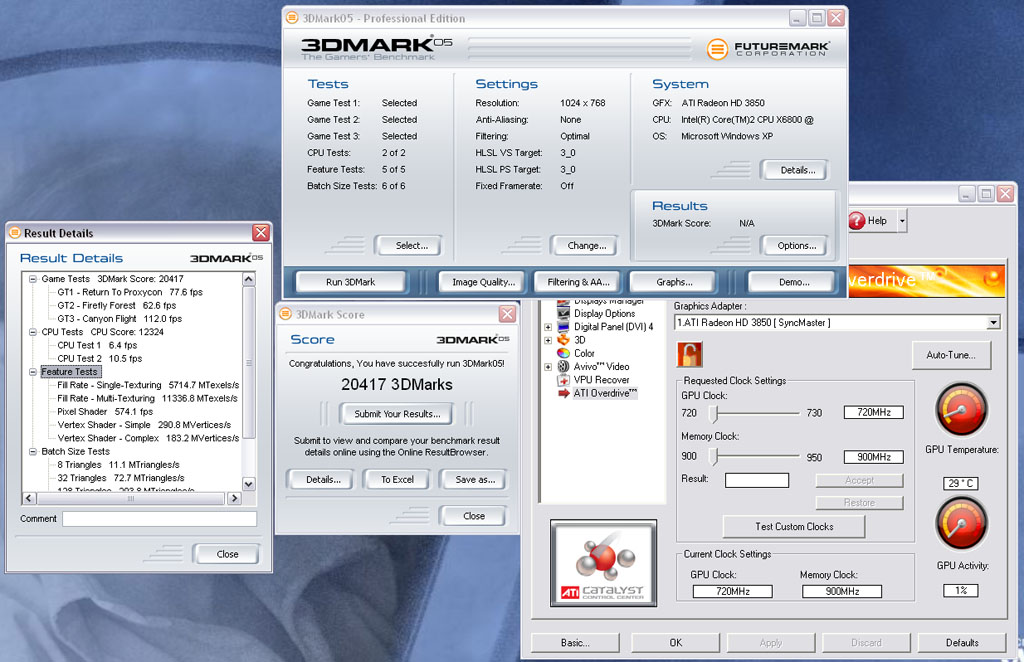This screenshot has width=1024, height=662.
Task: Click the red Help question mark icon
Action: (x=857, y=221)
